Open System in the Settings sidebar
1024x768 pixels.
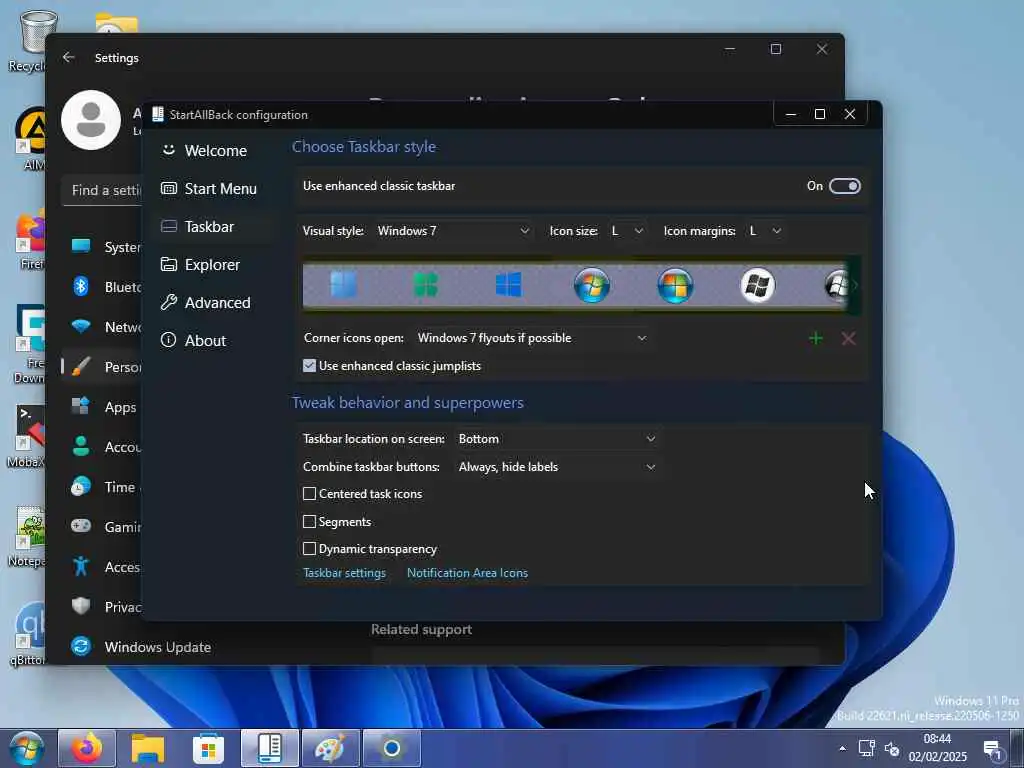pyautogui.click(x=102, y=247)
